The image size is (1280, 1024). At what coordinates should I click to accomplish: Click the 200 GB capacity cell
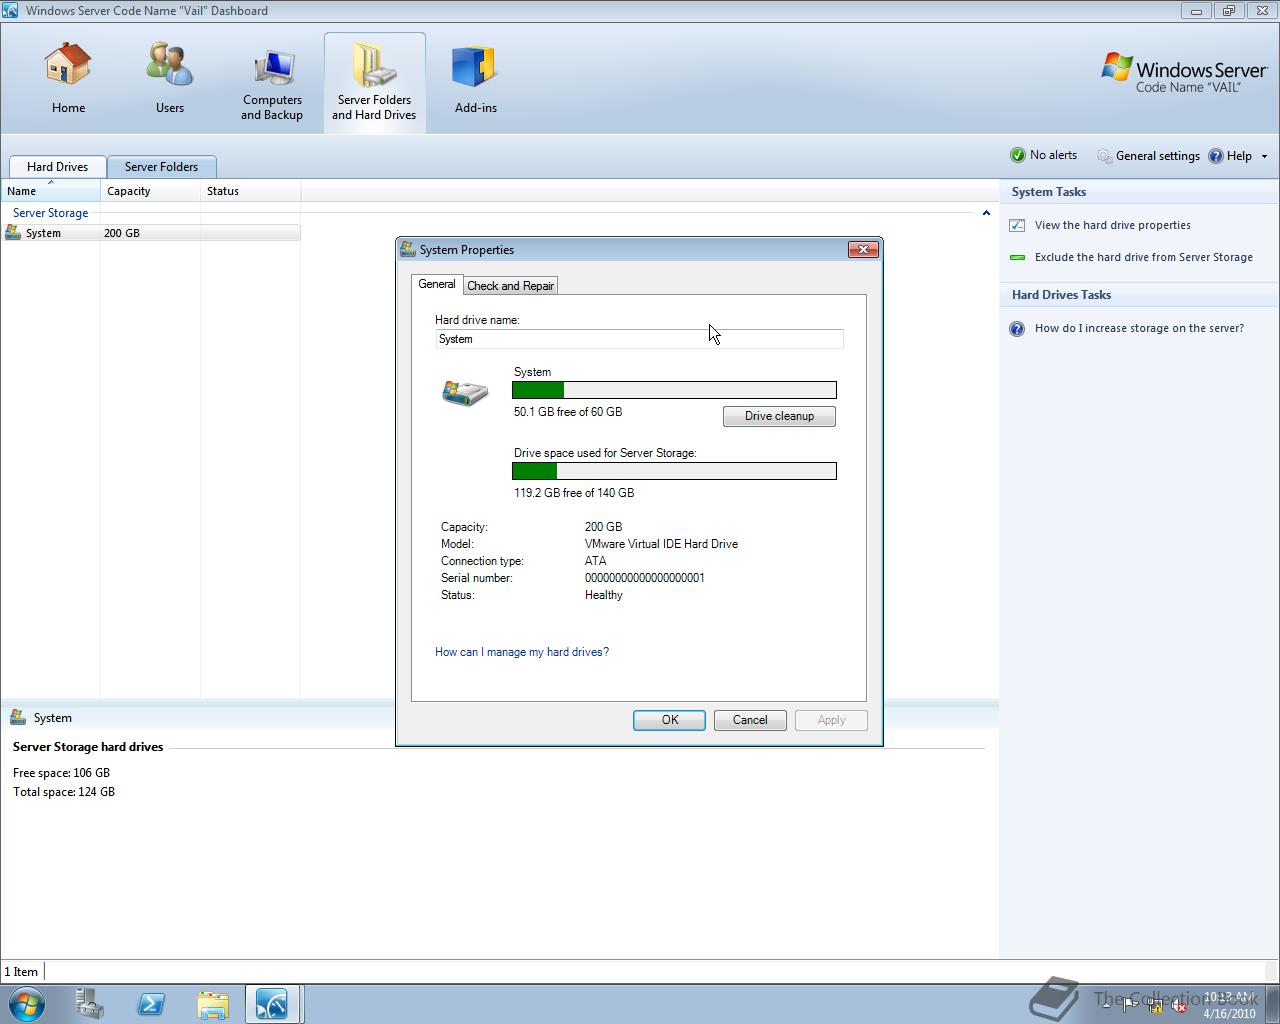122,233
